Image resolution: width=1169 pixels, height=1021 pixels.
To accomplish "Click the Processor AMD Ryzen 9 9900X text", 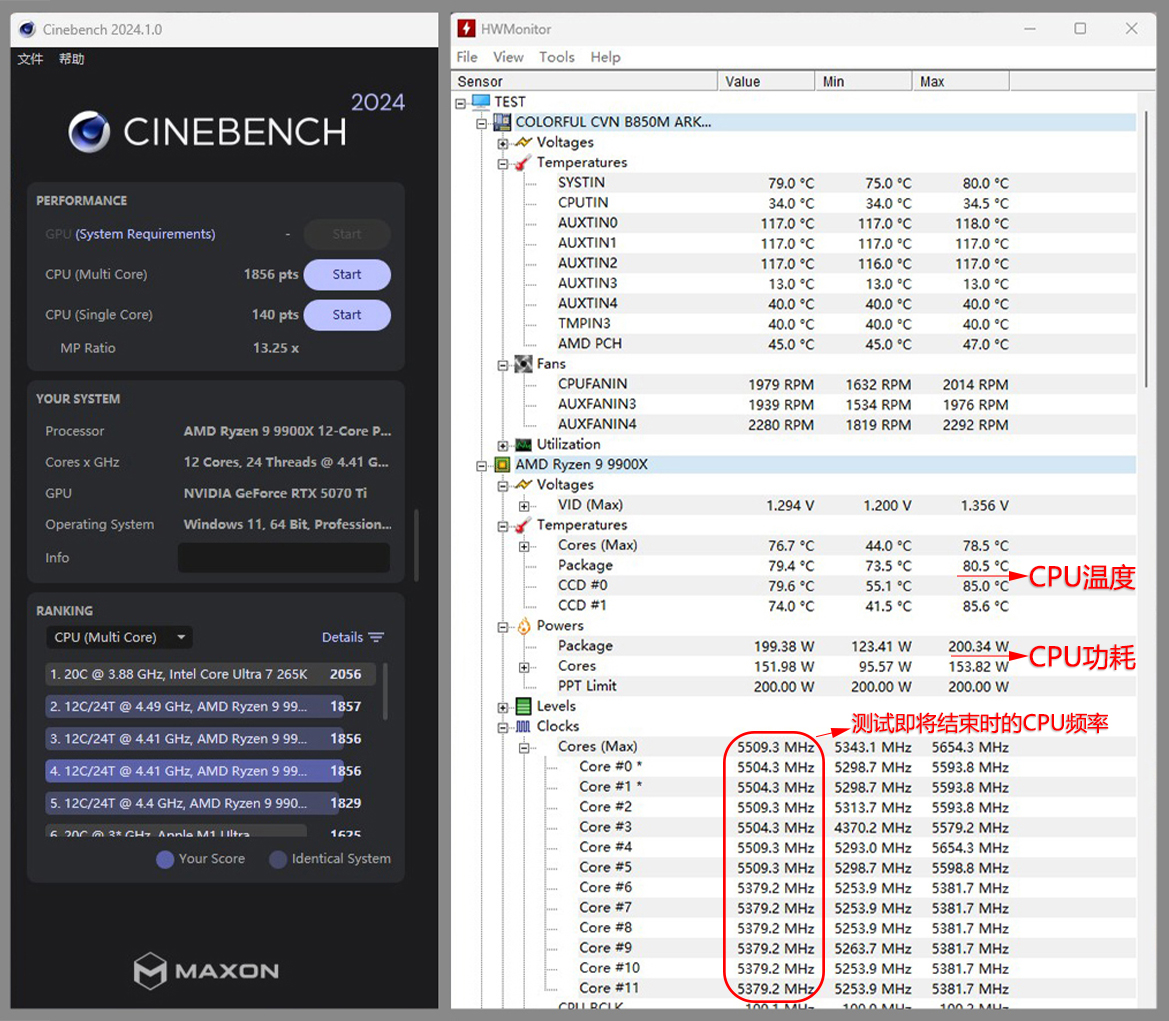I will point(287,431).
